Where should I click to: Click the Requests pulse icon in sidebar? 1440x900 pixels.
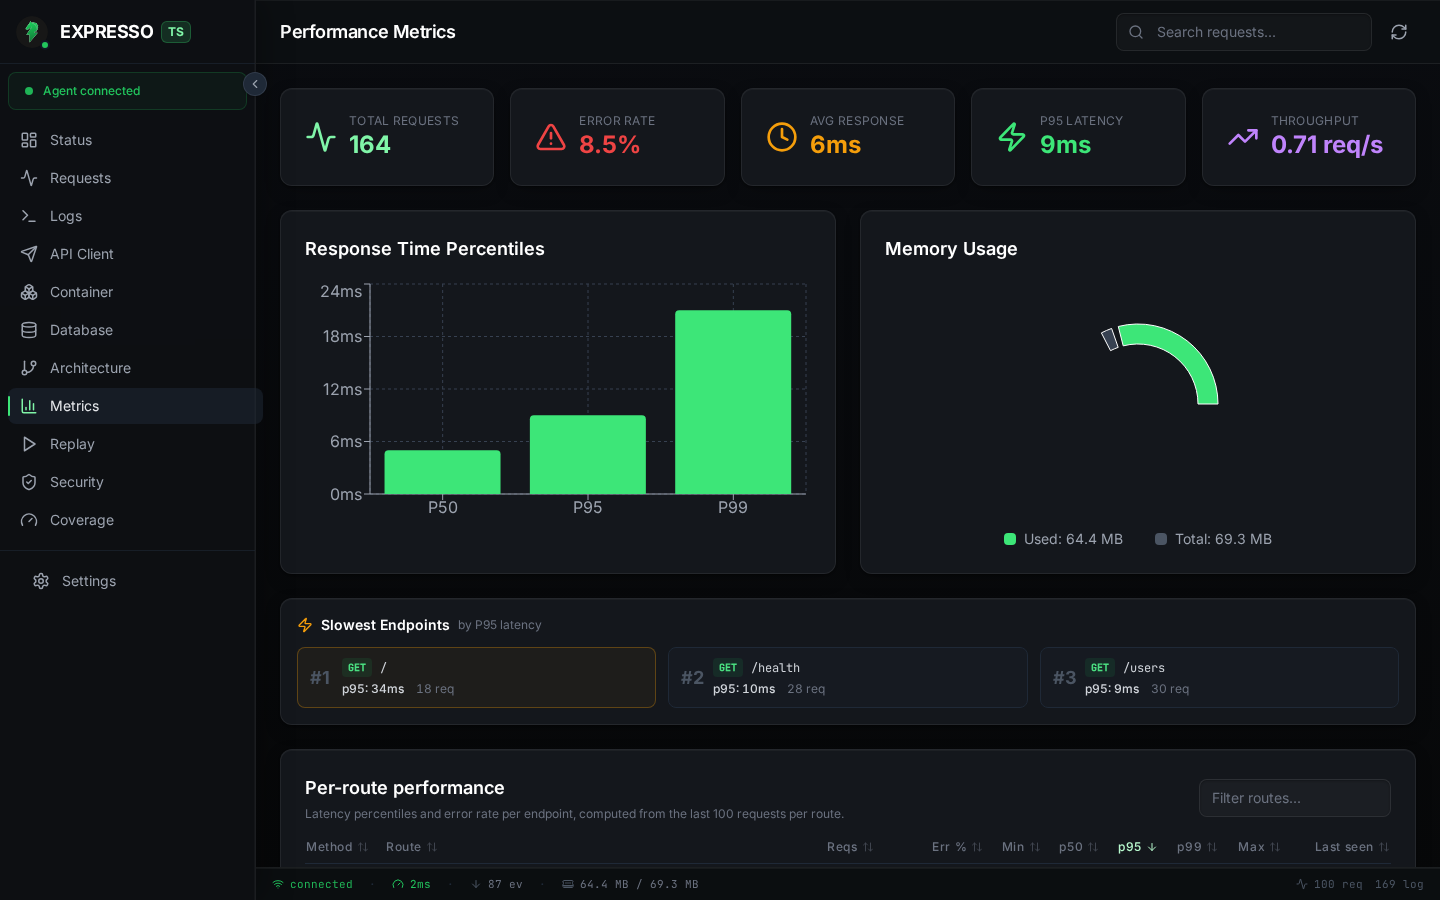(29, 178)
